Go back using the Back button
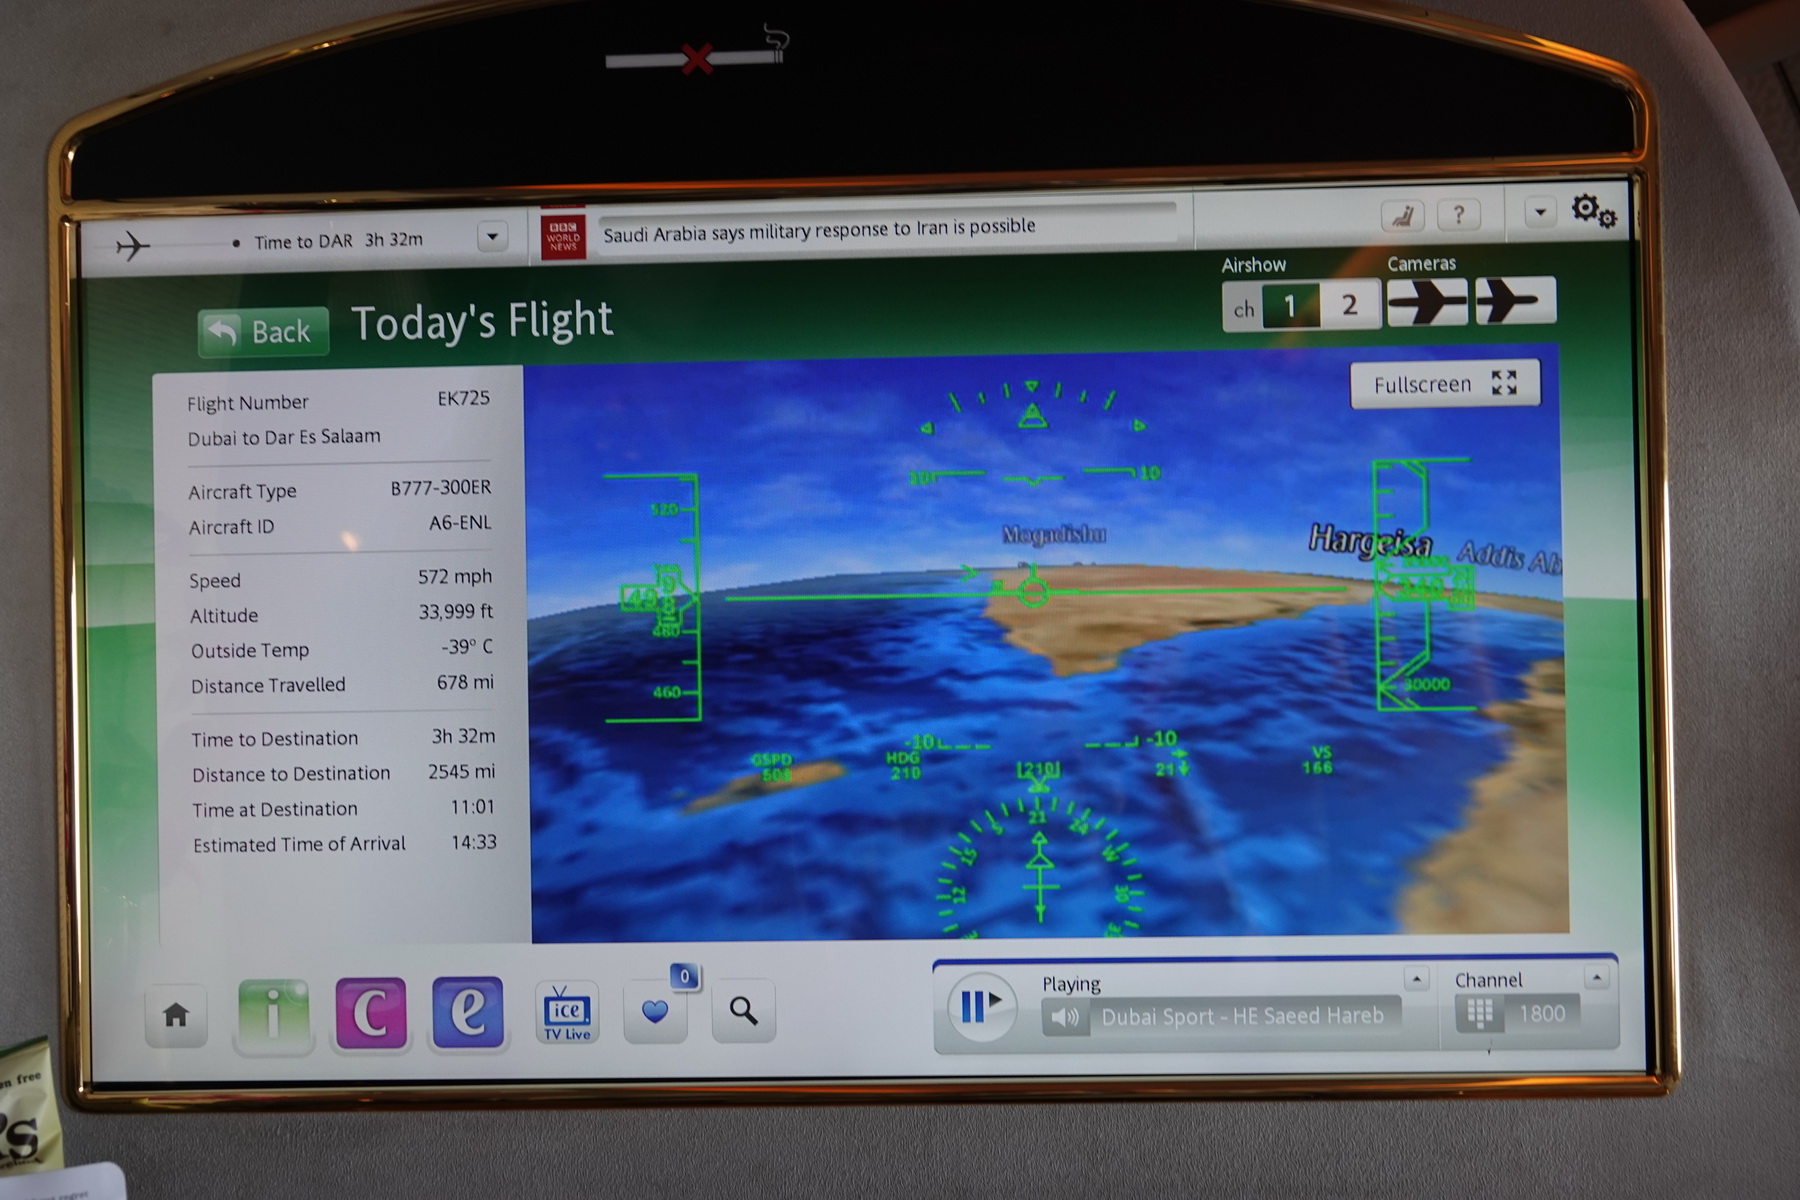The width and height of the screenshot is (1800, 1200). click(x=263, y=331)
